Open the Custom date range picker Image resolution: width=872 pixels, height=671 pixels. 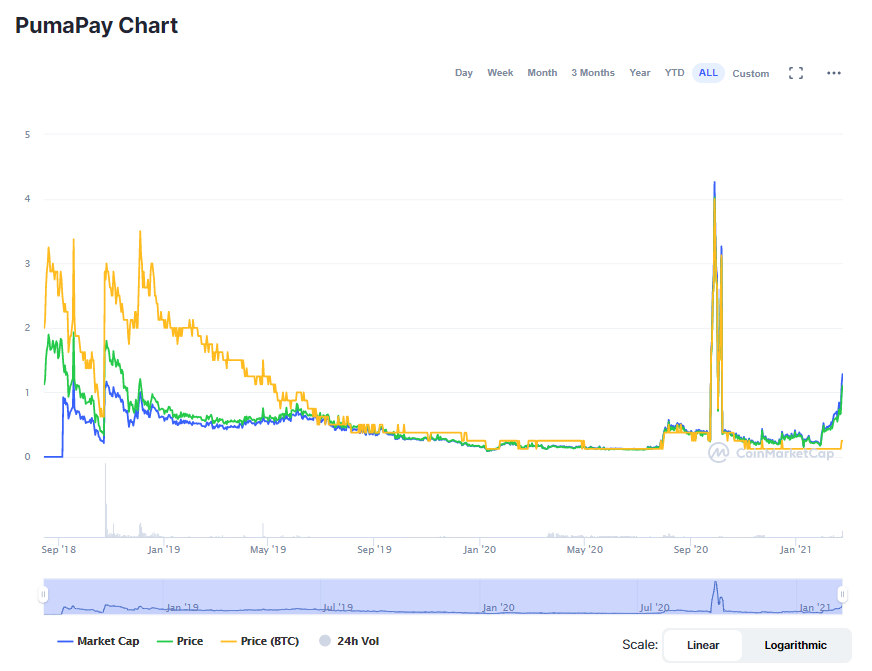click(751, 73)
